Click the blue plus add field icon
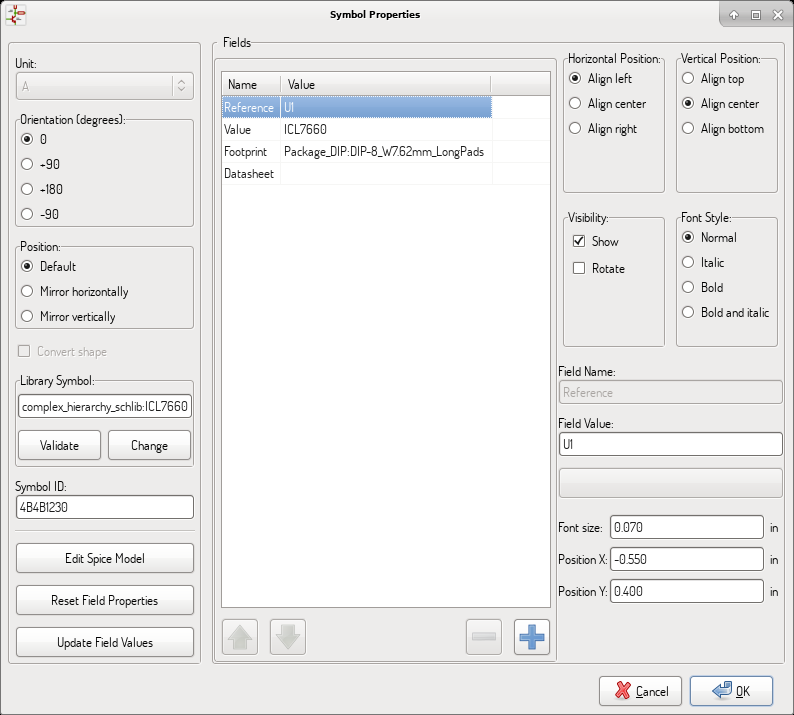The height and width of the screenshot is (715, 794). coord(532,637)
